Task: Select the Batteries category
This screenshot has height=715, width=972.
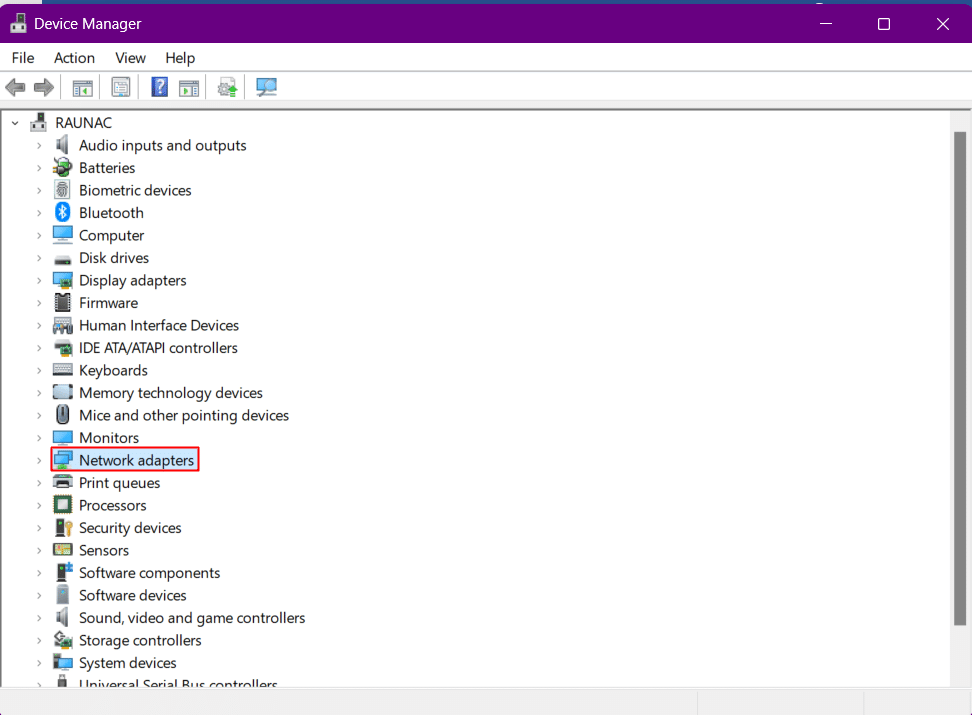Action: pos(107,167)
